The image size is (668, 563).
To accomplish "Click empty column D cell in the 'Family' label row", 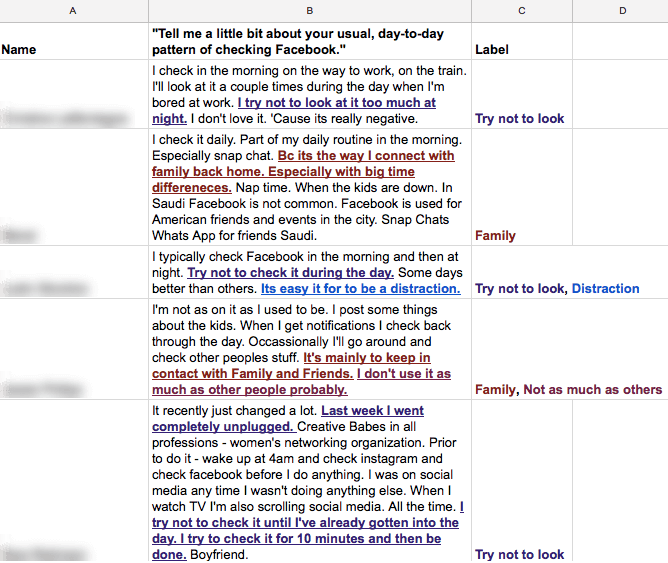I will 620,187.
